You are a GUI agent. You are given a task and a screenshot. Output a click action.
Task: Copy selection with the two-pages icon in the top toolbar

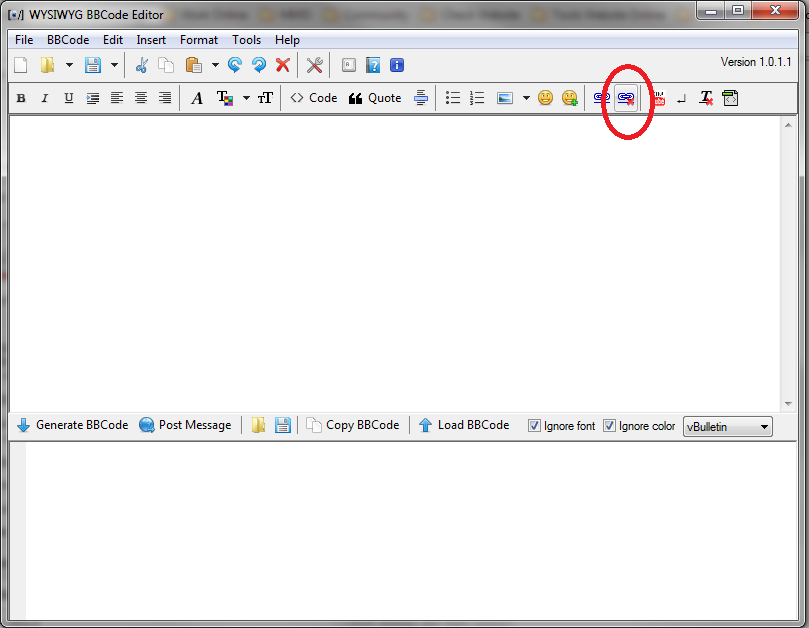pos(166,65)
